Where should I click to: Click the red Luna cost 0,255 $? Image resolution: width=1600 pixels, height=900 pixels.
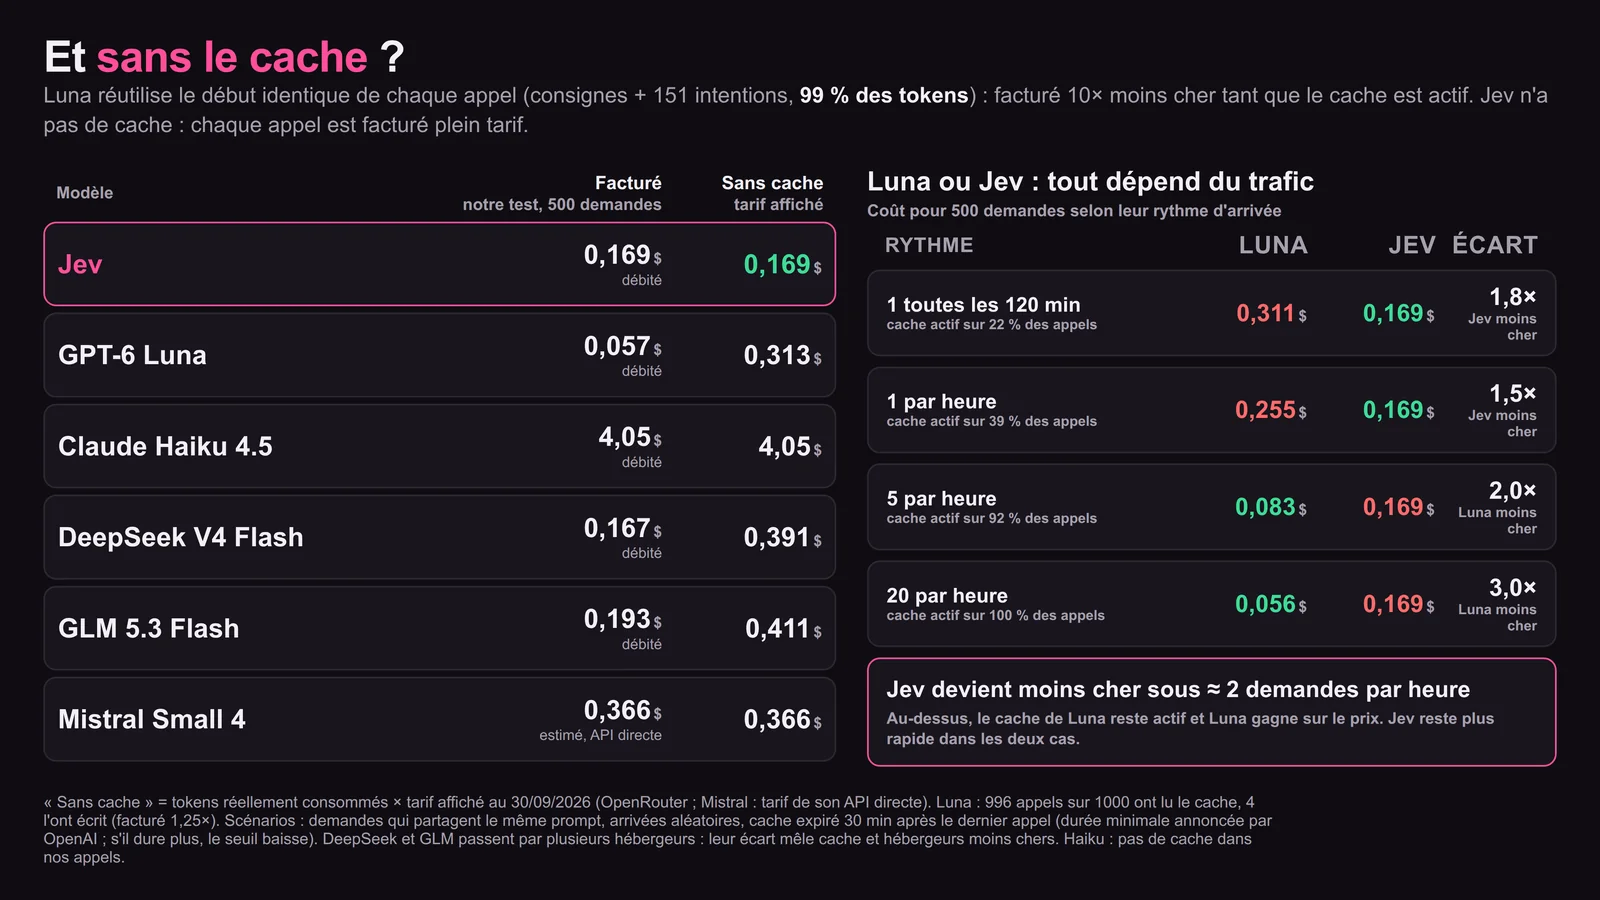click(x=1271, y=411)
